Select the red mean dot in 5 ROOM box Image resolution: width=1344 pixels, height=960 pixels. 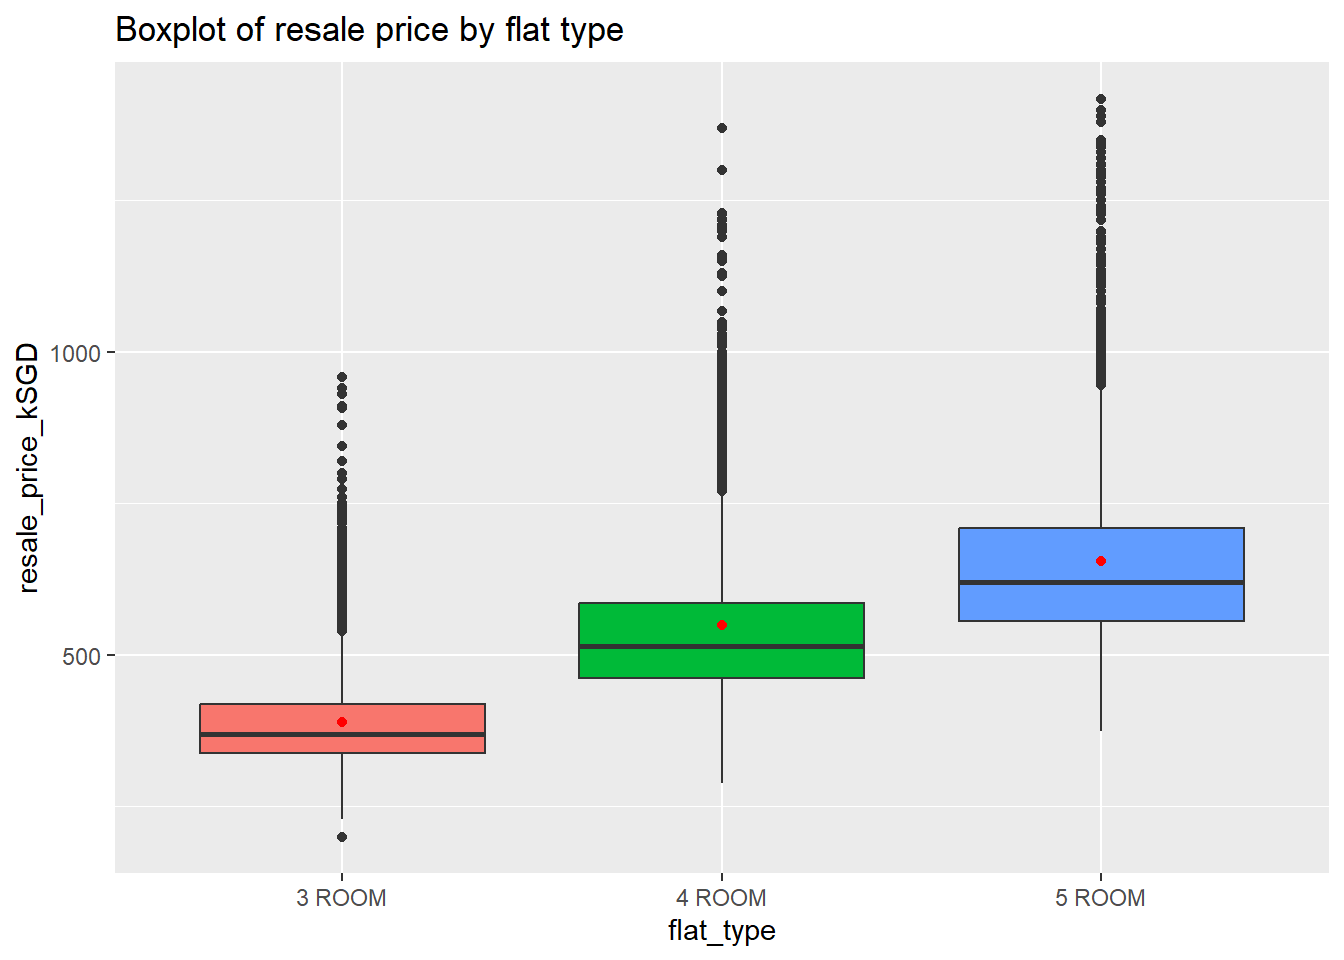tap(1101, 561)
